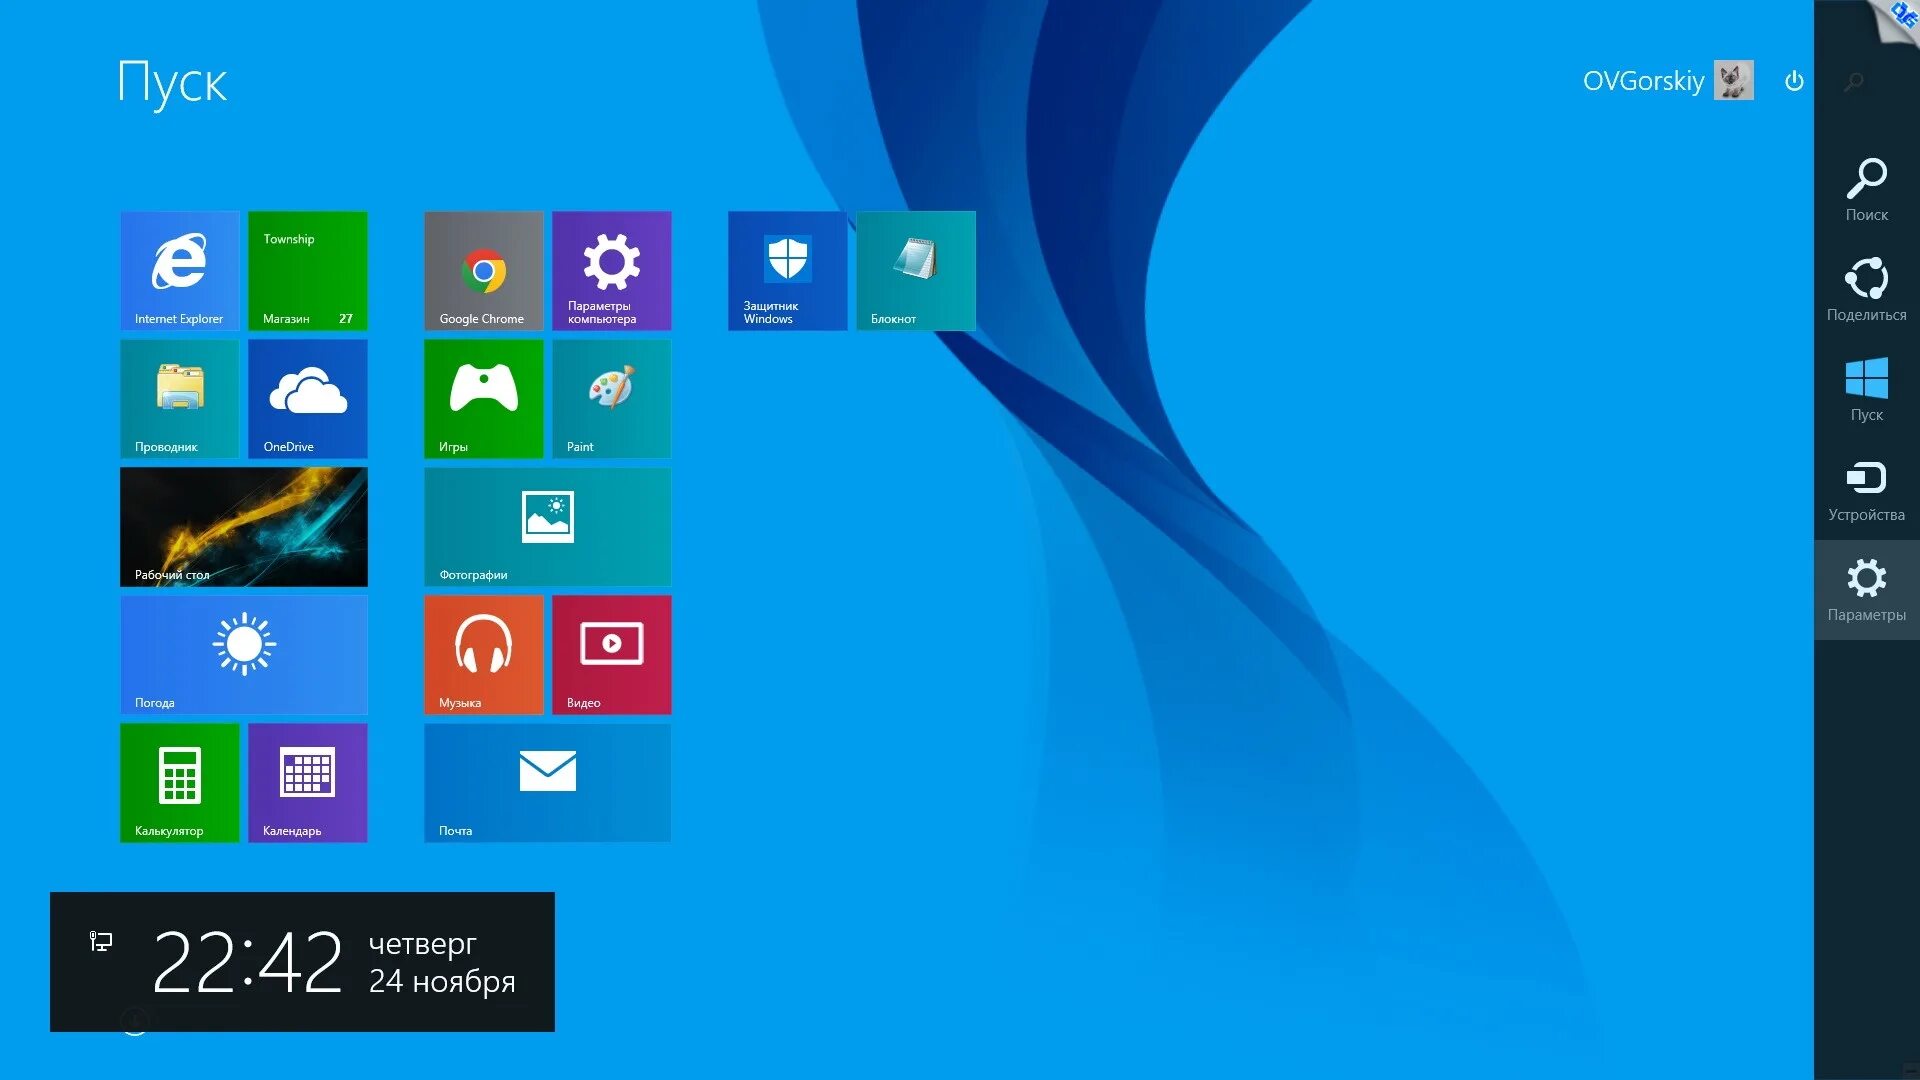Open Проводник file explorer tile
Image resolution: width=1920 pixels, height=1080 pixels.
point(180,399)
